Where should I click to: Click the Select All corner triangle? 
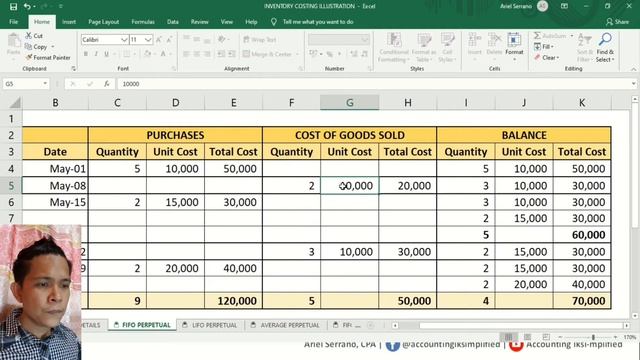click(15, 102)
